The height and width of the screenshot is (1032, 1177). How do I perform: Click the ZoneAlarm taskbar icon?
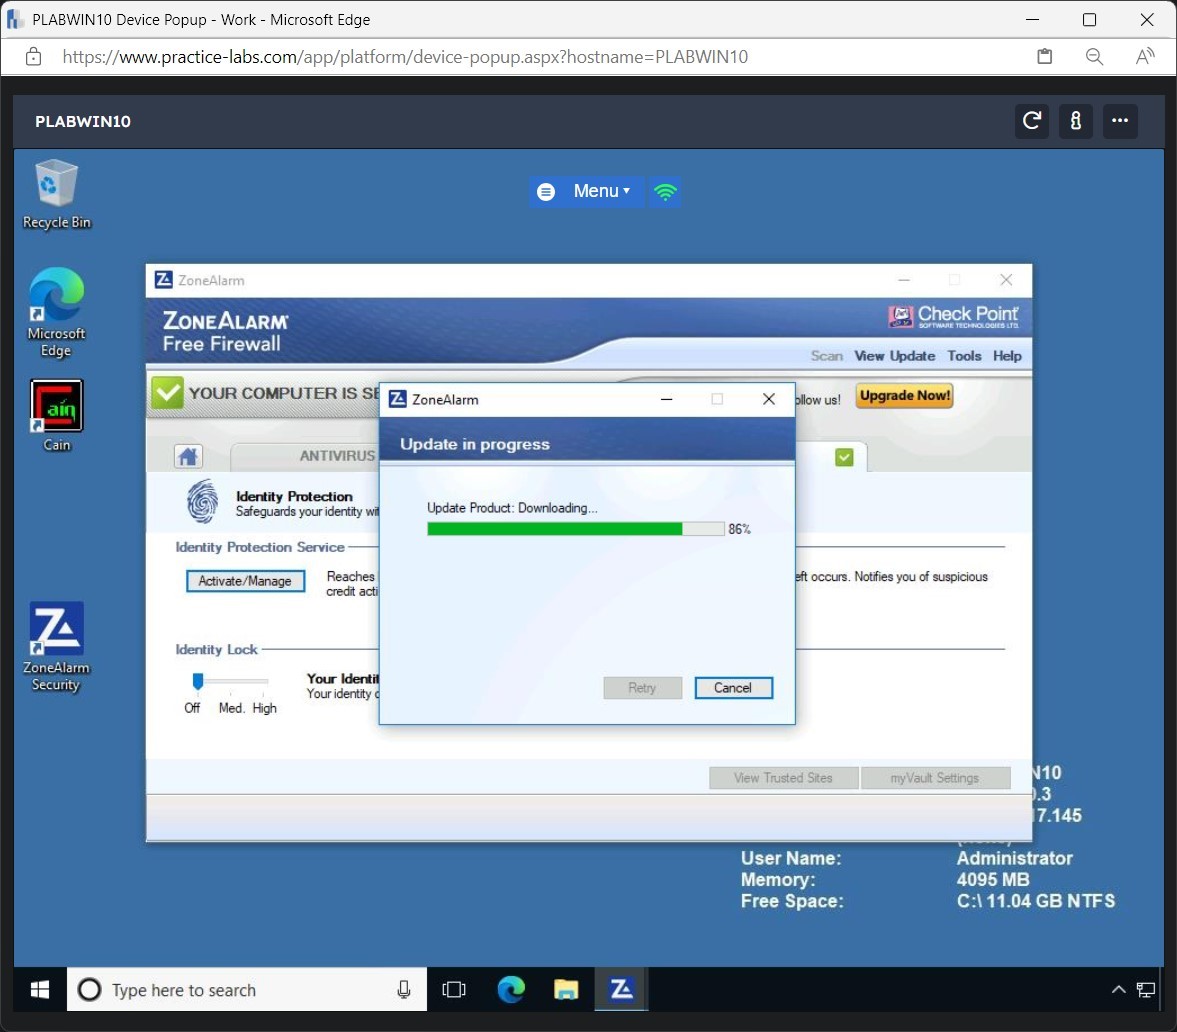tap(621, 989)
